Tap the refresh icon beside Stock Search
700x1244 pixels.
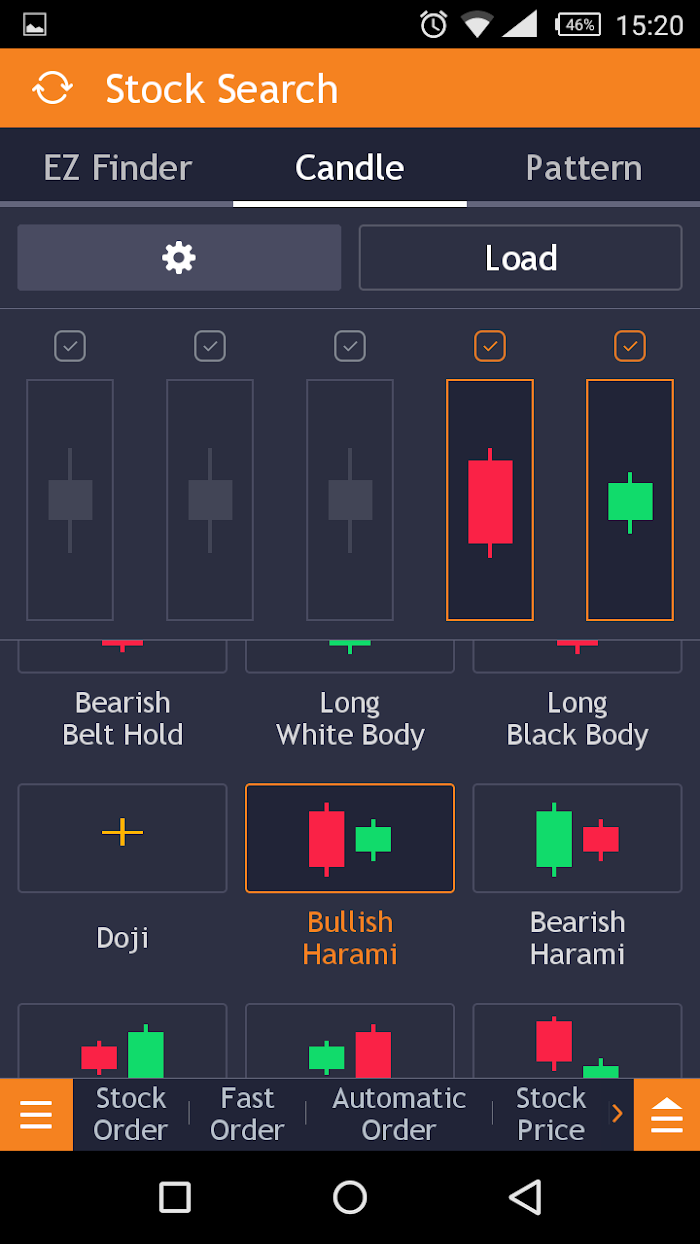pyautogui.click(x=52, y=88)
